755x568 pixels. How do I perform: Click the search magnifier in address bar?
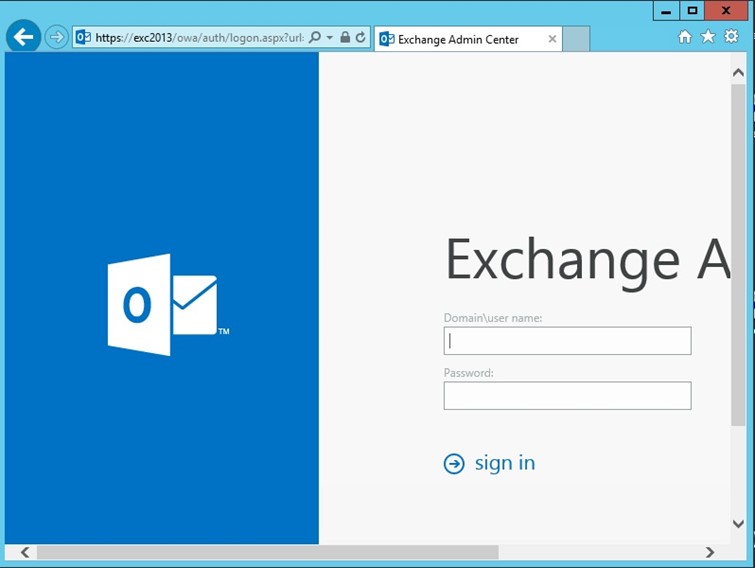pos(314,37)
